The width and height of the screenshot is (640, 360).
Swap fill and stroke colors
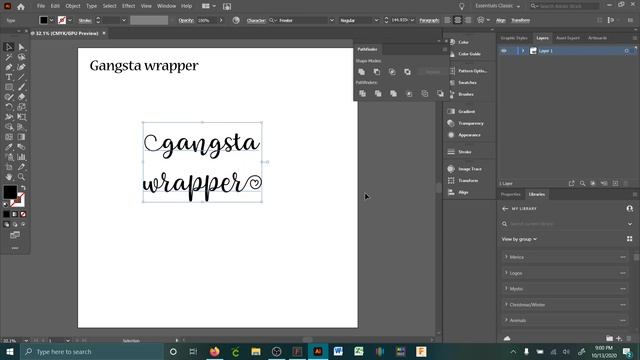pos(23,188)
